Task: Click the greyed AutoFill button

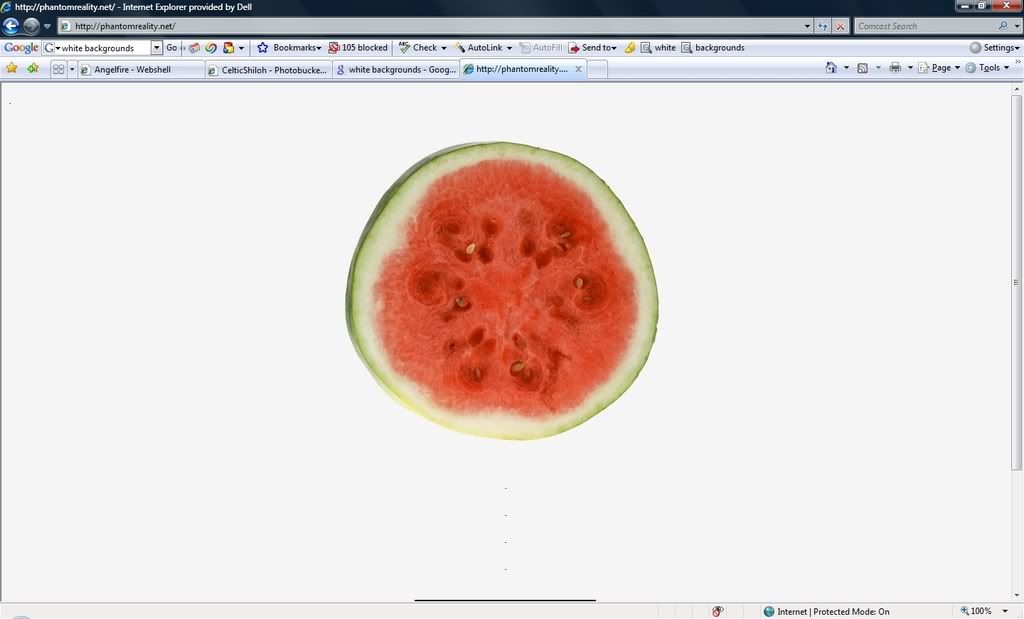Action: 541,48
